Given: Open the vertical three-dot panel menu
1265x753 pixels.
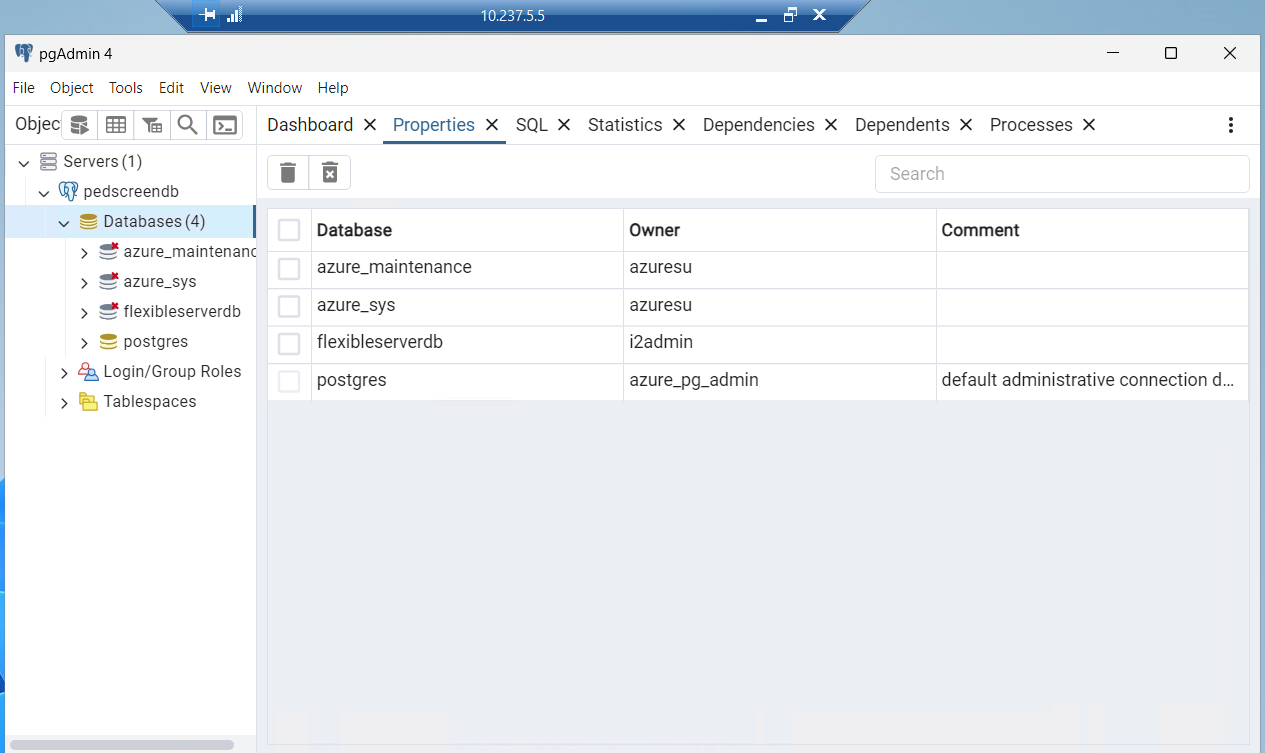Looking at the screenshot, I should [x=1231, y=125].
